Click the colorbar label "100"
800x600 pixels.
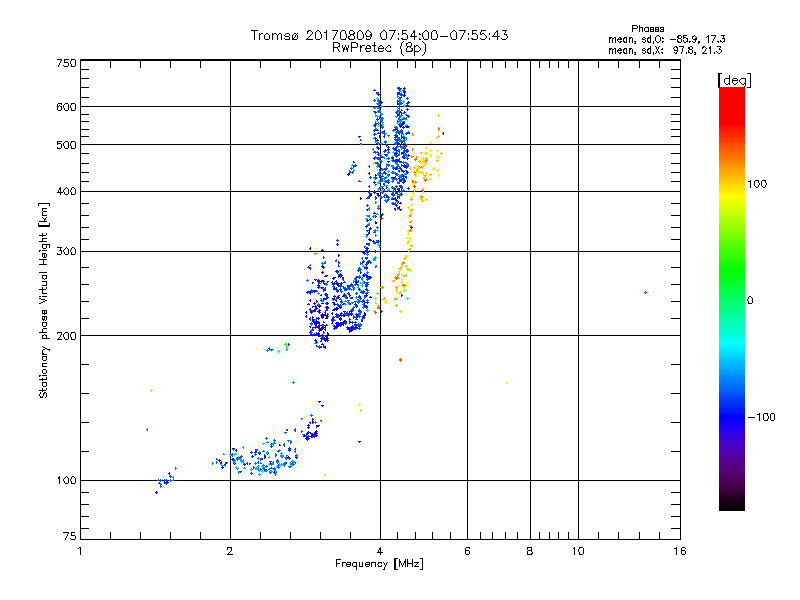coord(757,184)
